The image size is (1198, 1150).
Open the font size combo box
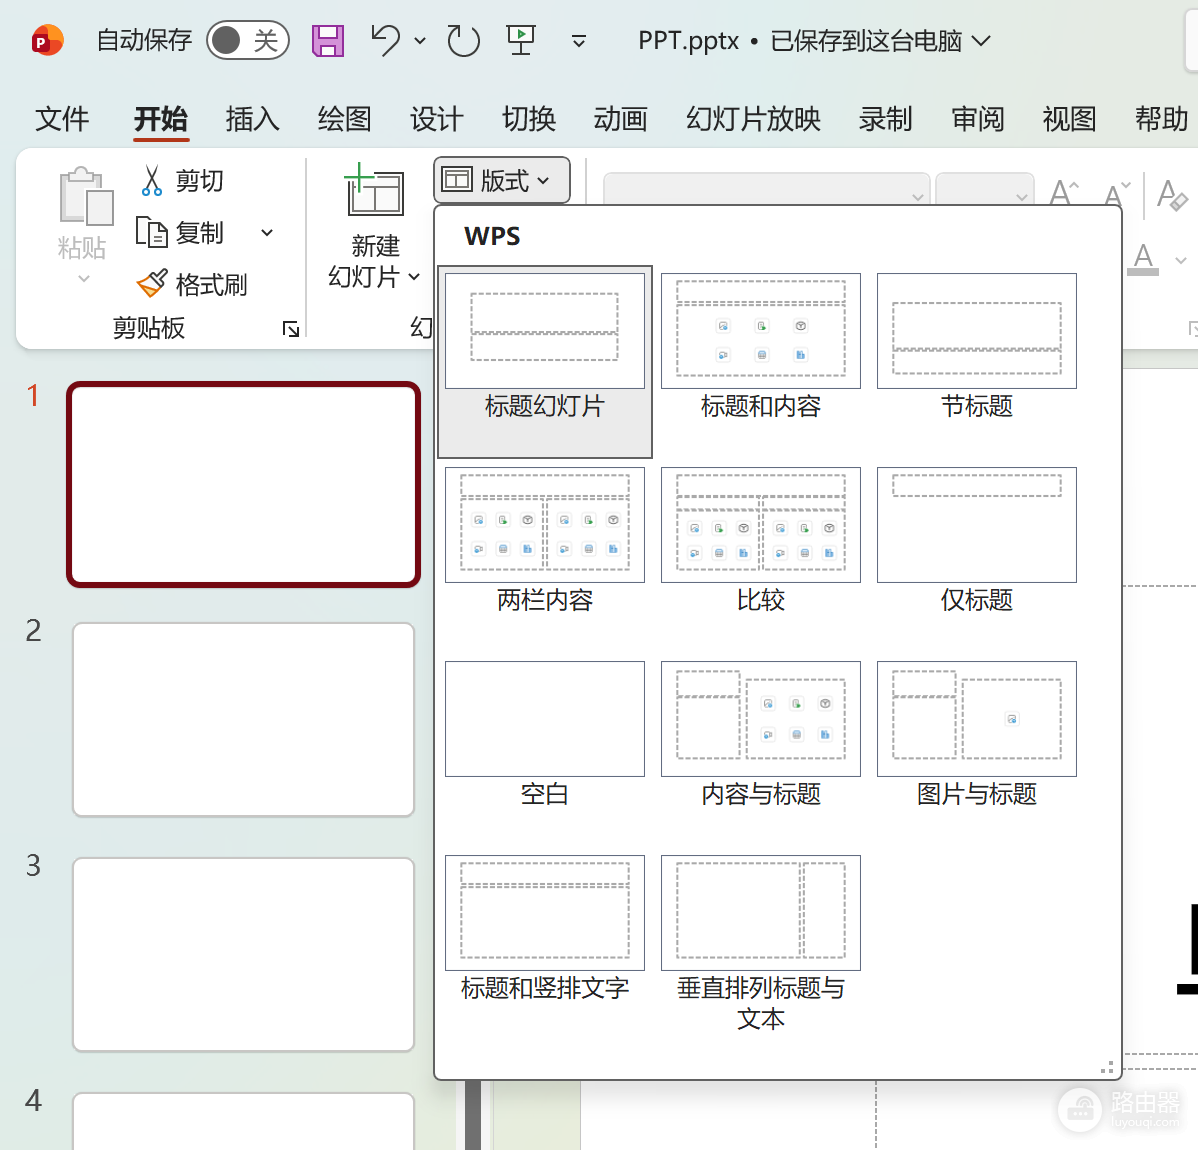click(985, 190)
